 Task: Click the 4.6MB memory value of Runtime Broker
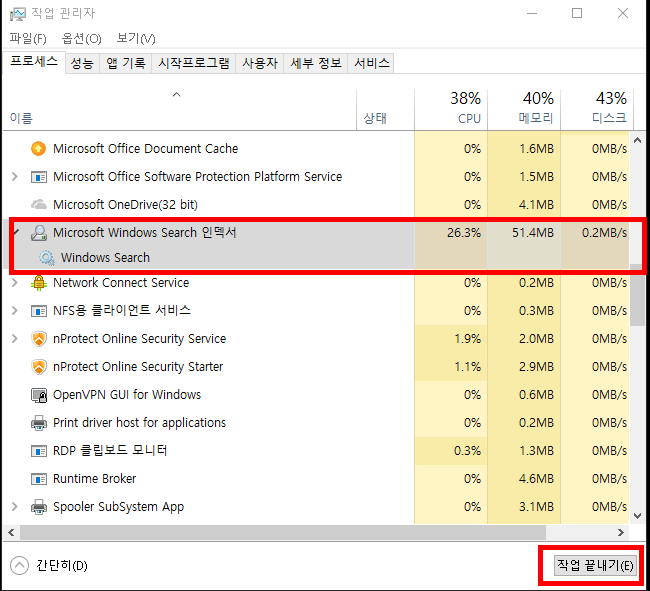pos(536,479)
